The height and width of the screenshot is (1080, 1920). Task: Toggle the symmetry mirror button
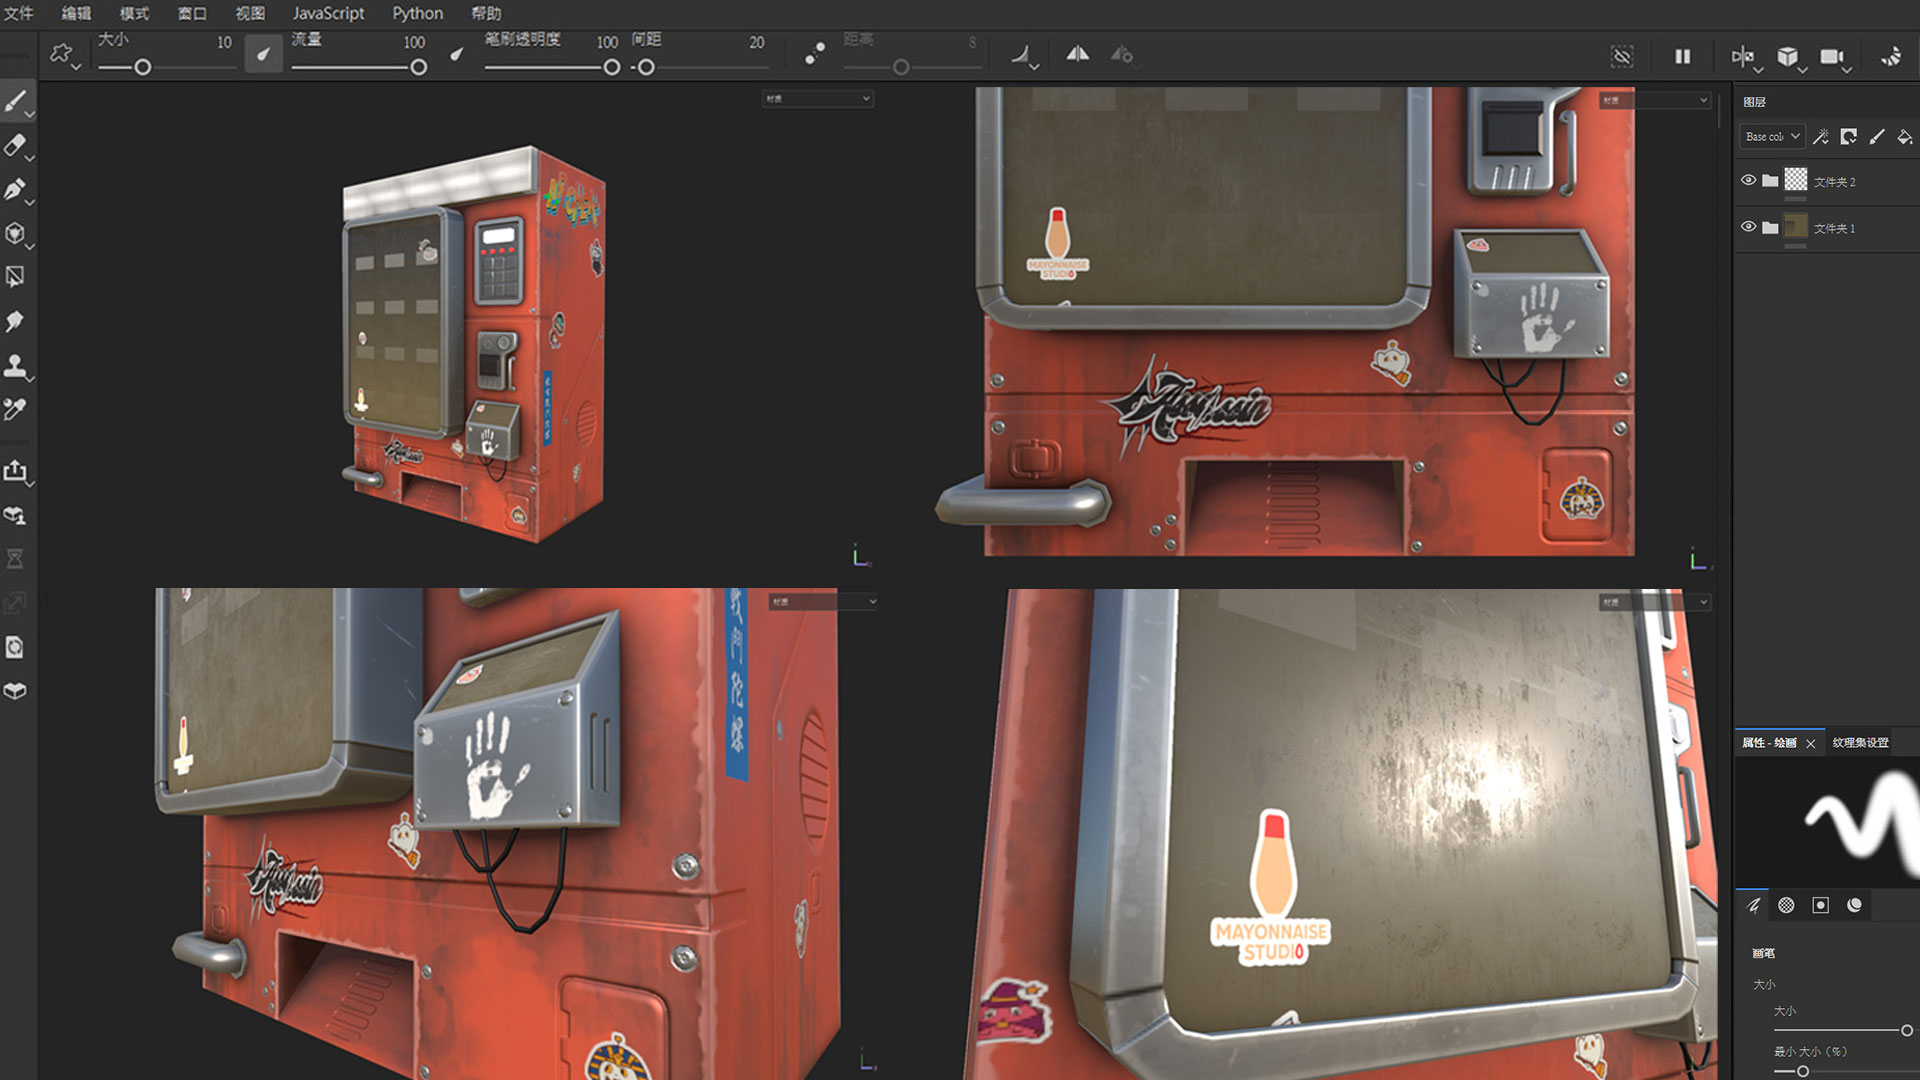1077,55
